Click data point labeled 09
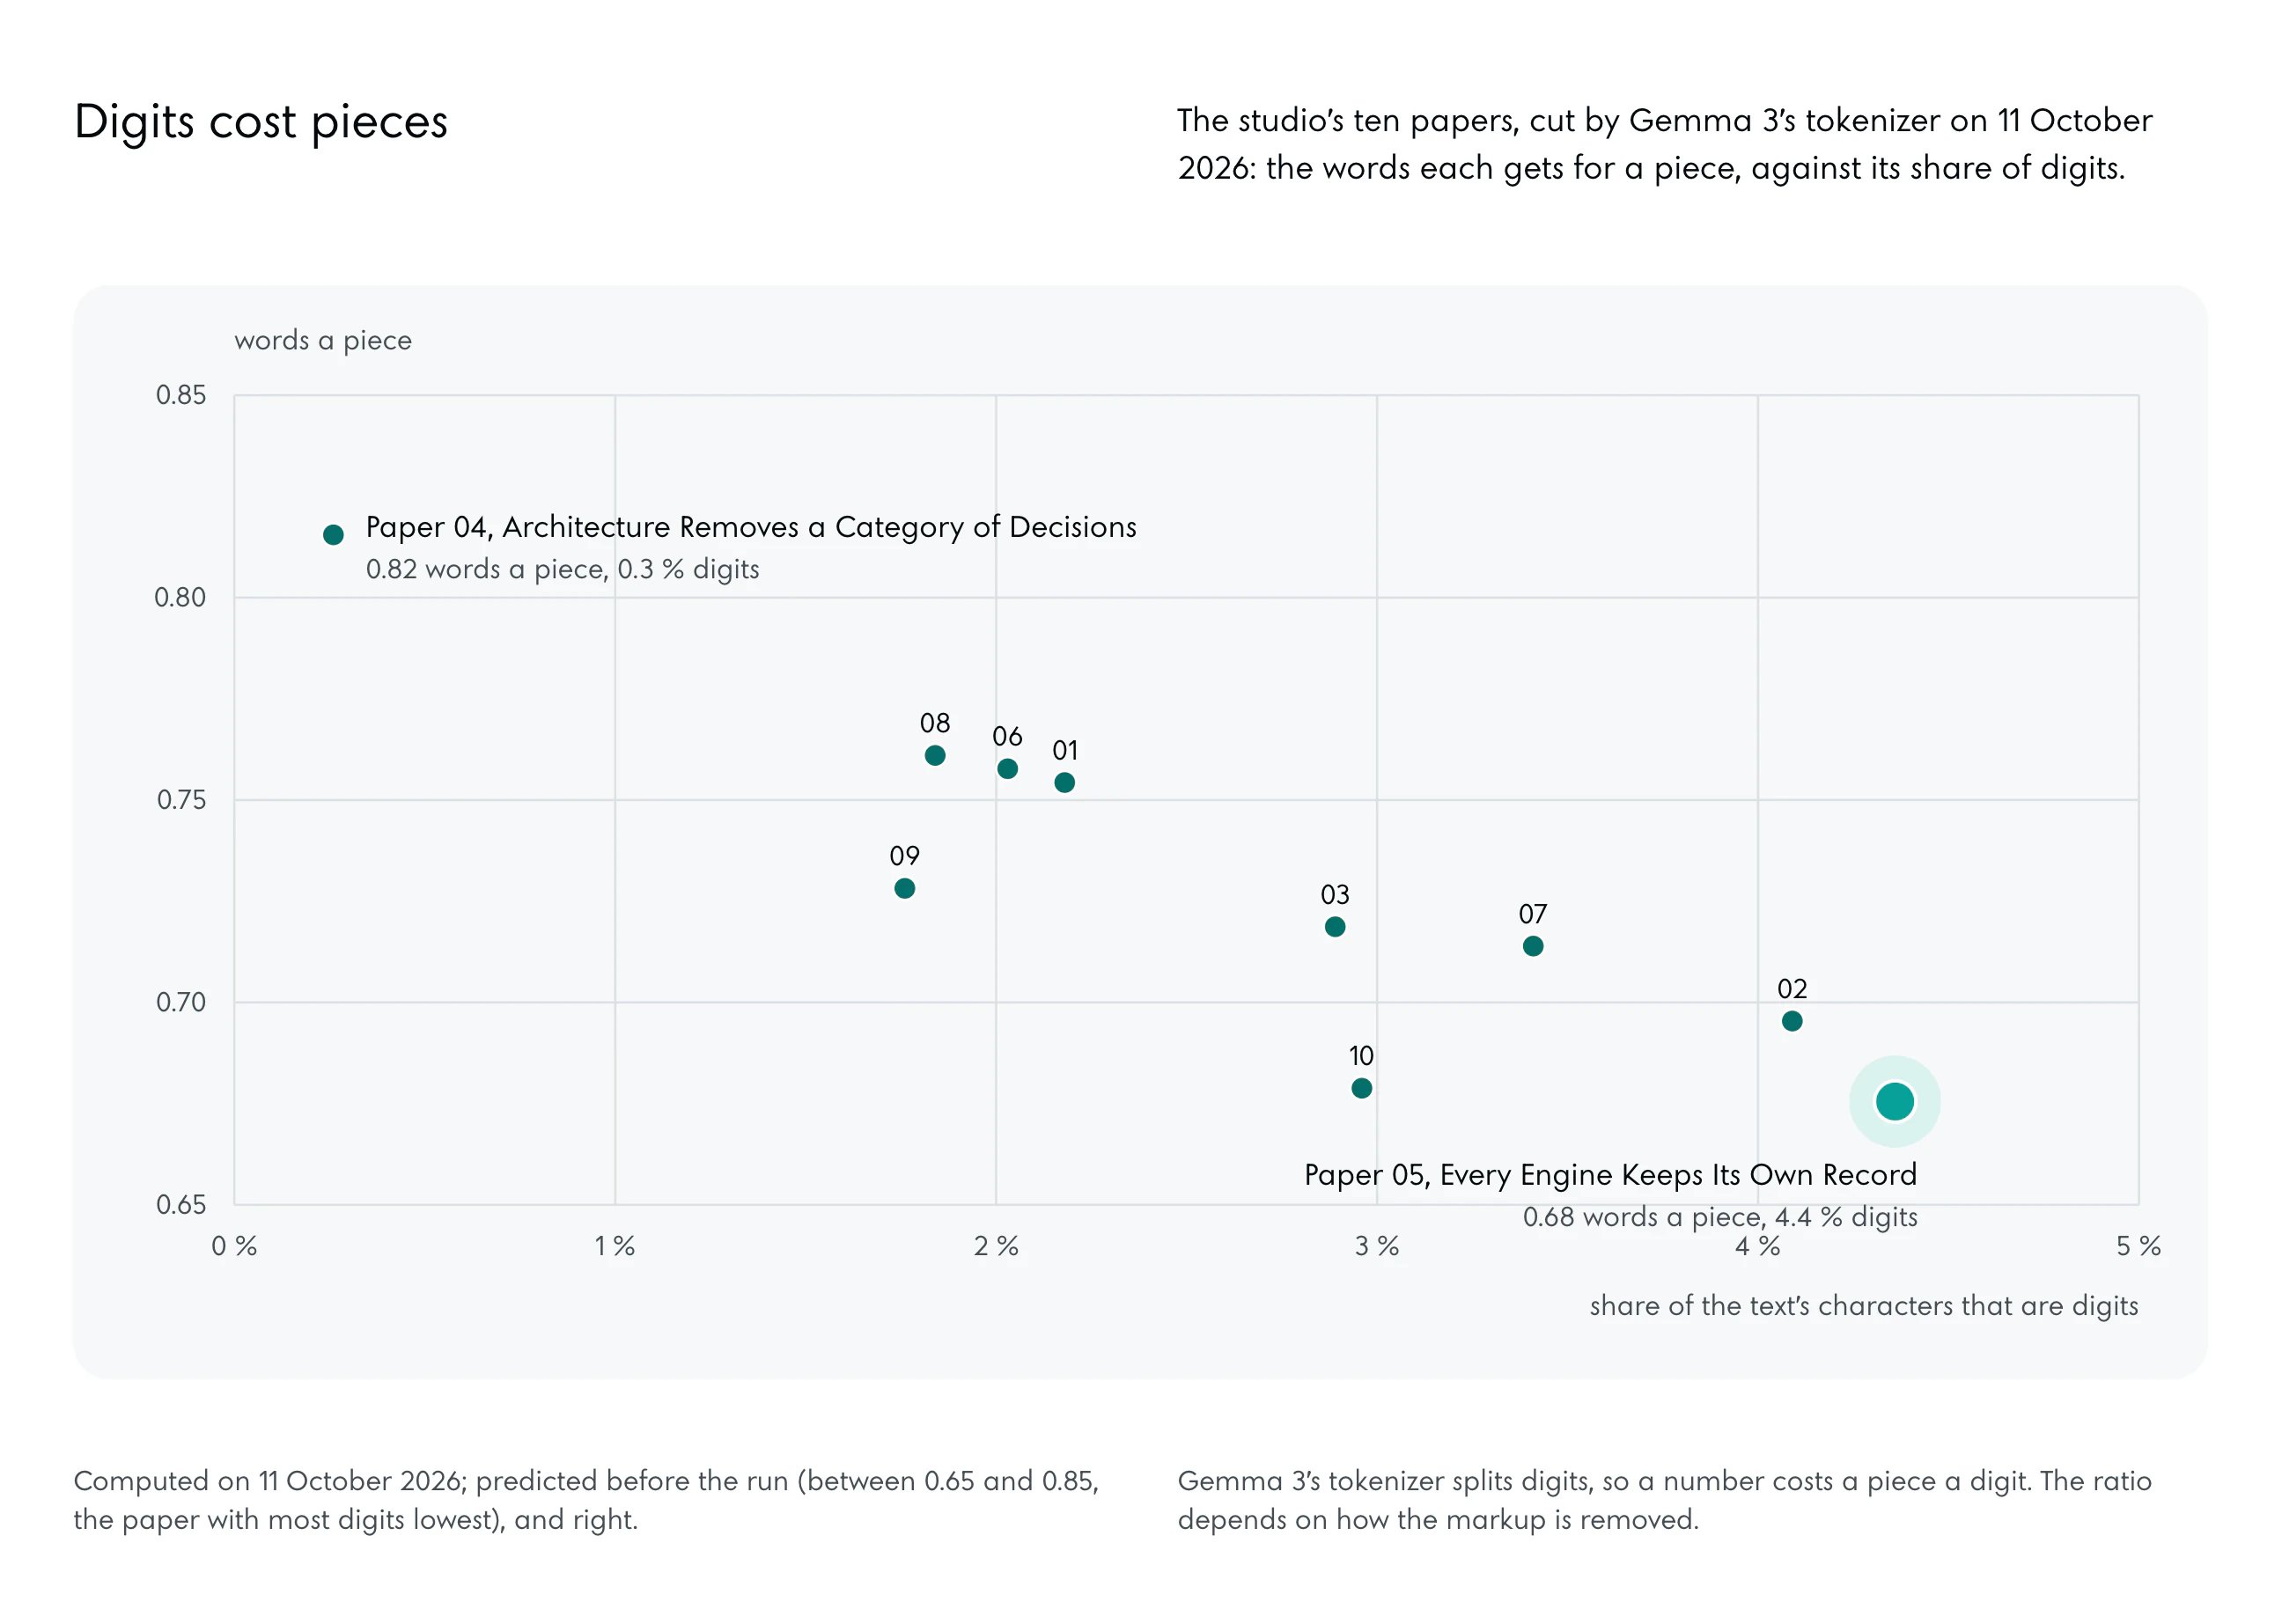This screenshot has width=2282, height=1624. [904, 888]
